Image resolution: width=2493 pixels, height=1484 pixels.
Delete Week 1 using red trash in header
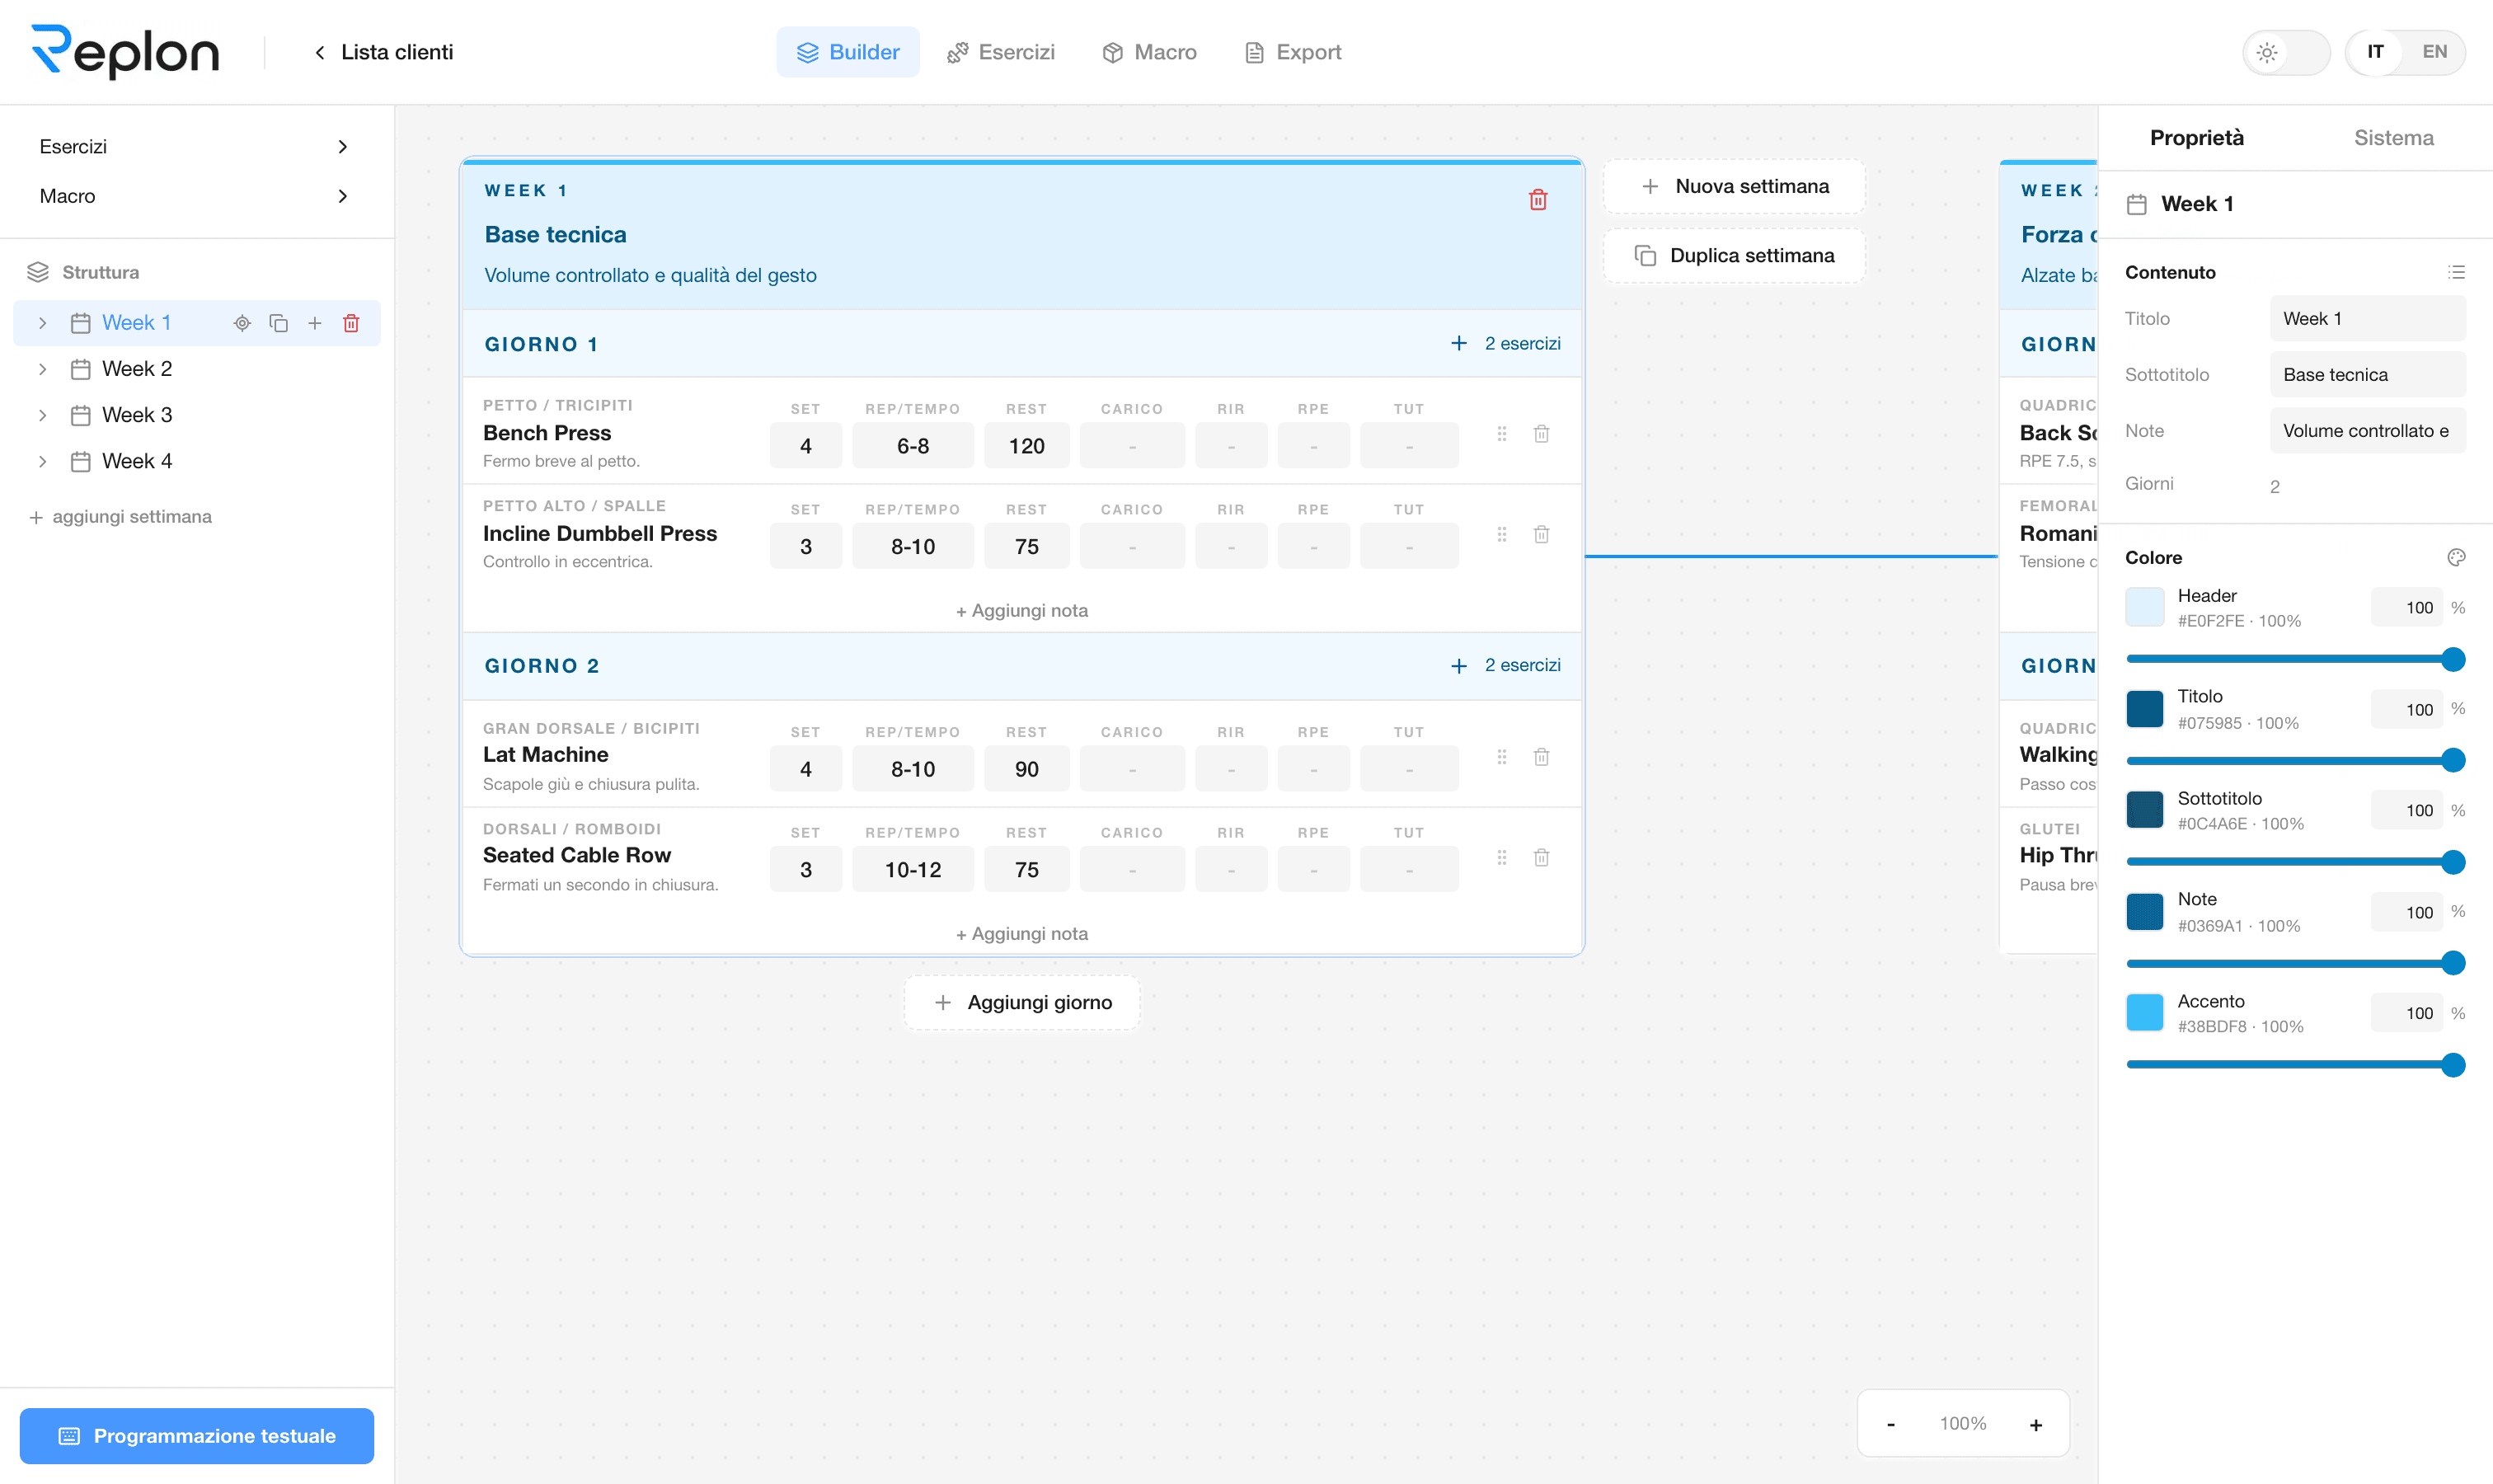(x=1538, y=200)
